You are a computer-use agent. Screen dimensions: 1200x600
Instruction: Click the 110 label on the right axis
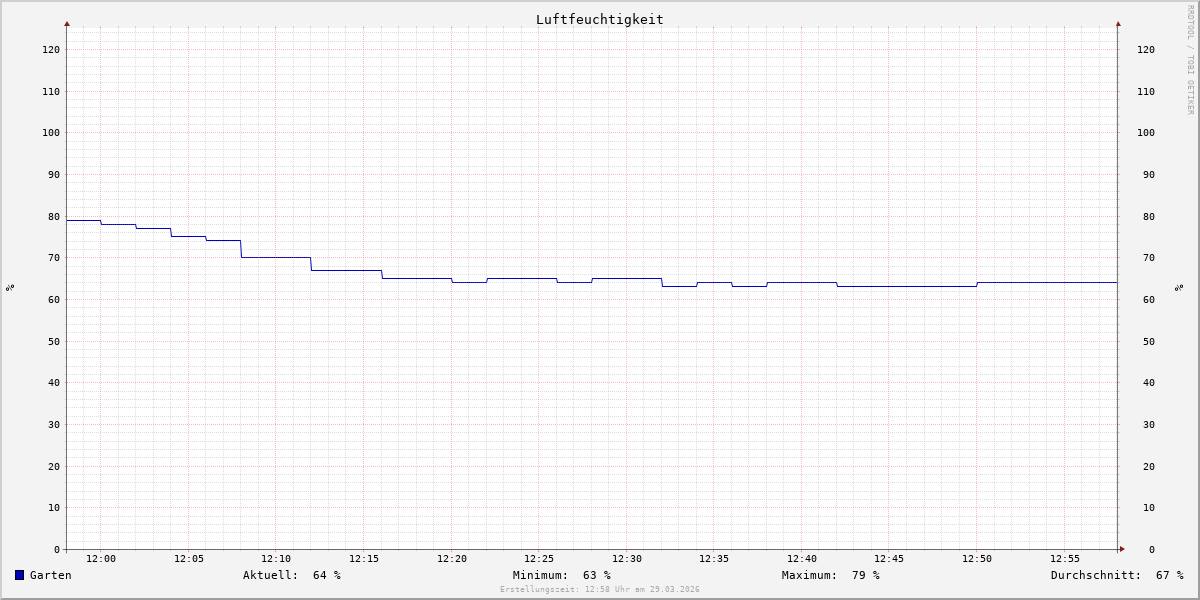click(x=1146, y=91)
